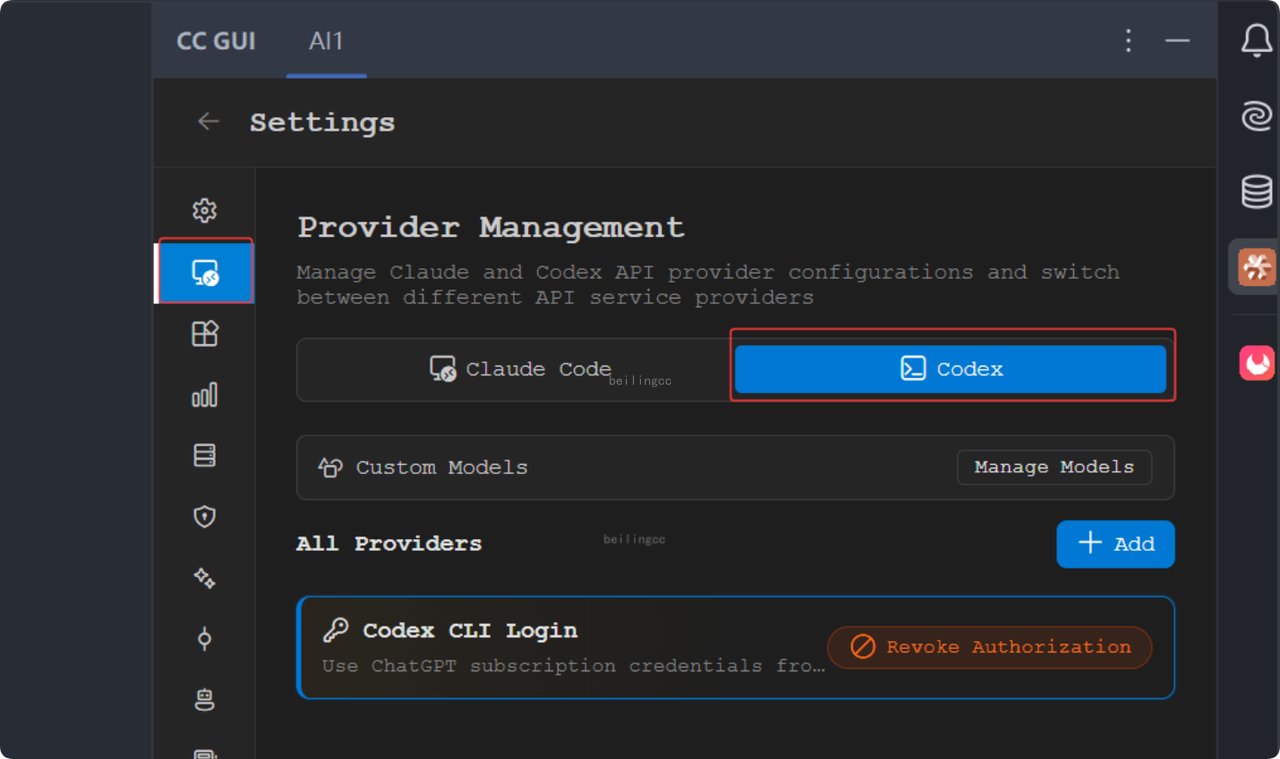Add a new provider

1116,544
